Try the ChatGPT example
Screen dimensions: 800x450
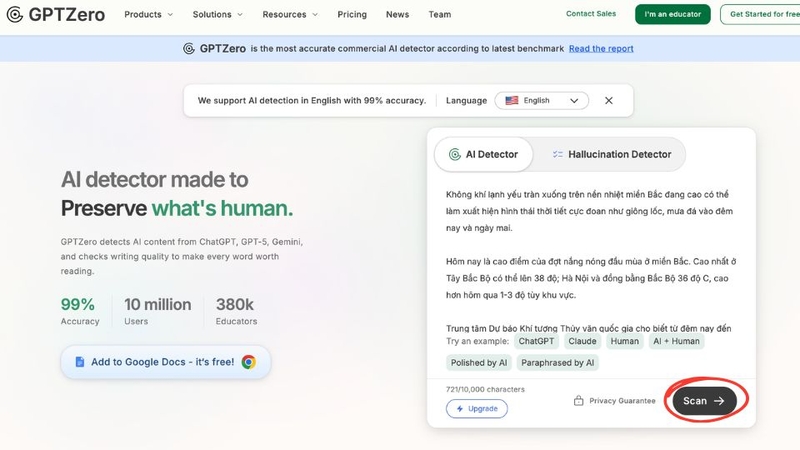536,341
